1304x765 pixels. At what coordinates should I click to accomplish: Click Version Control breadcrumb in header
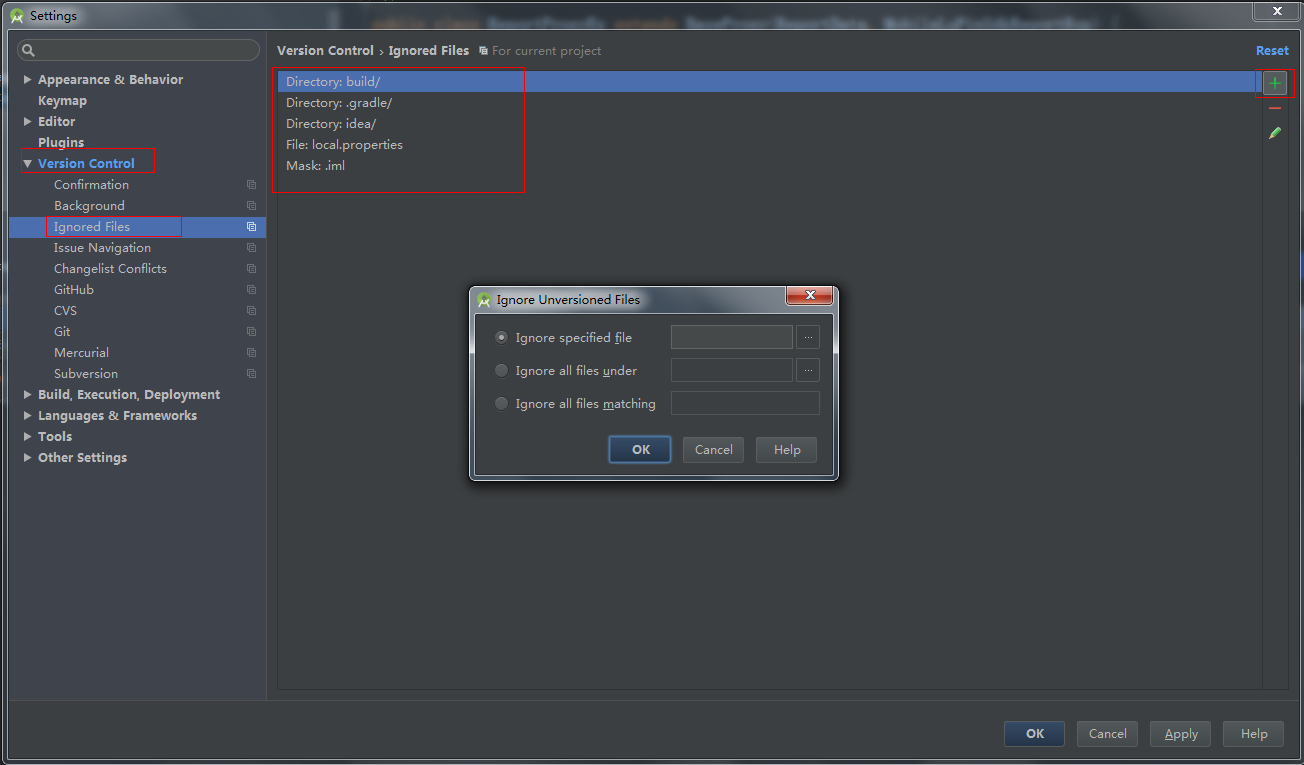(x=325, y=51)
